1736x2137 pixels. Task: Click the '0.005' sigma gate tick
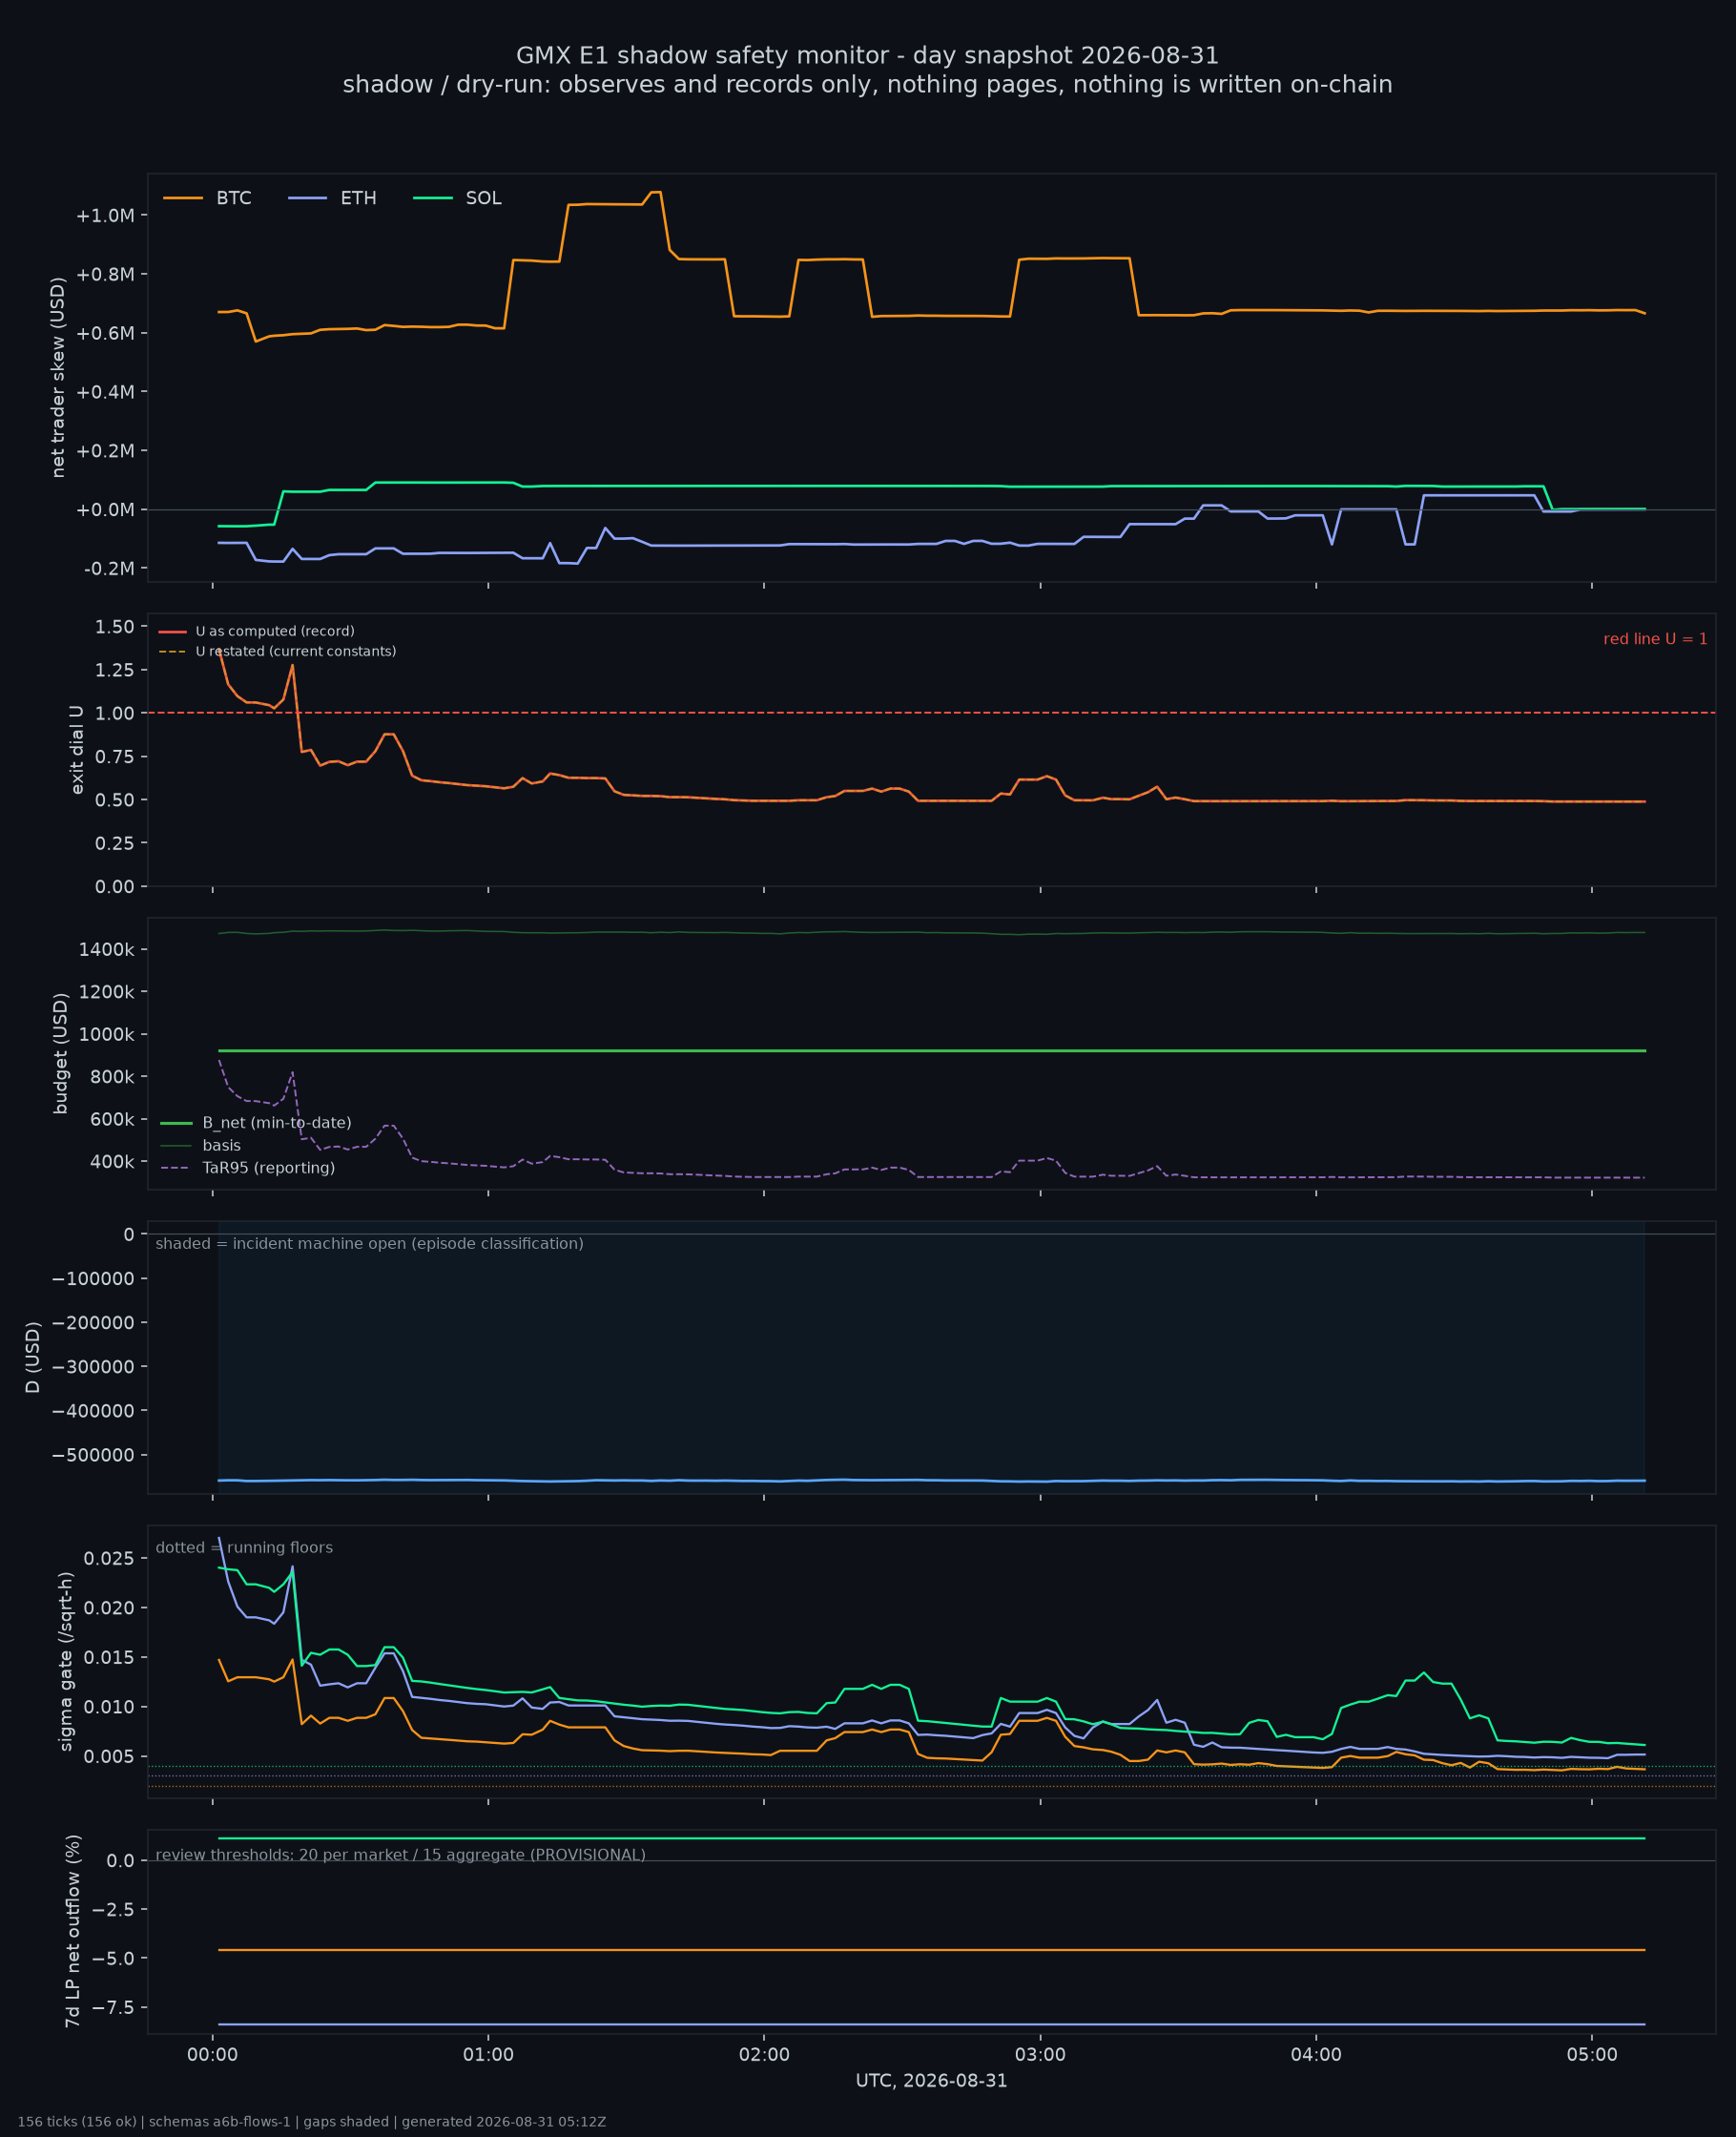click(x=109, y=1757)
